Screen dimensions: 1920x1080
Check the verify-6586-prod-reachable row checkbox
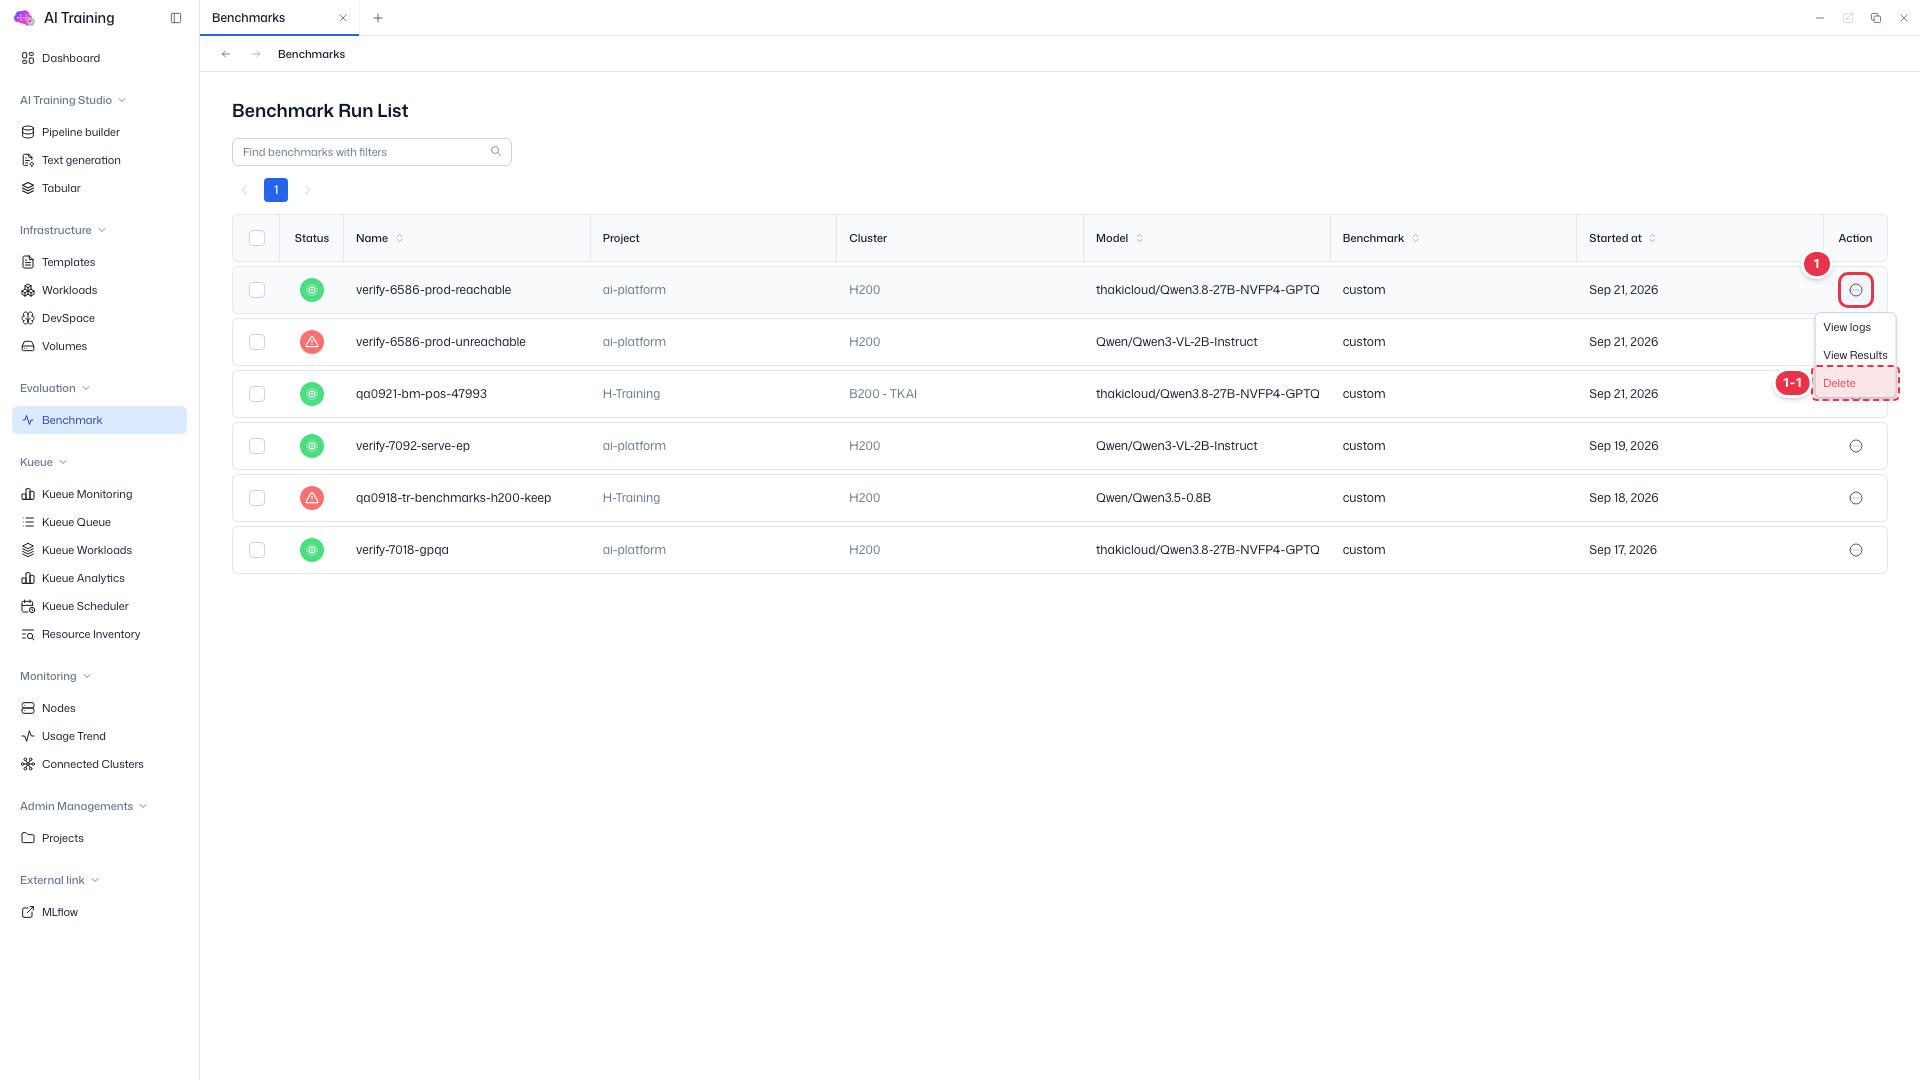pos(257,290)
